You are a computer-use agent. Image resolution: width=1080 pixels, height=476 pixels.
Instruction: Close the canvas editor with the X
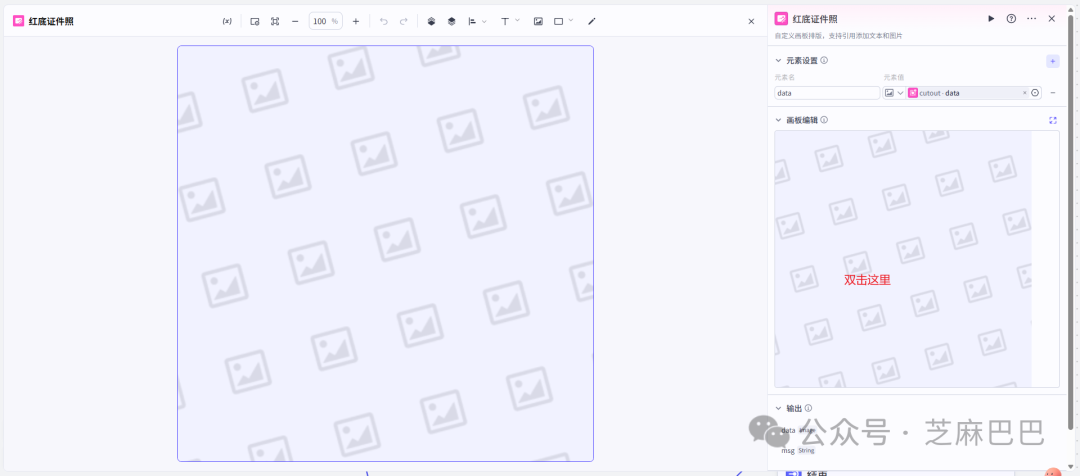point(751,21)
